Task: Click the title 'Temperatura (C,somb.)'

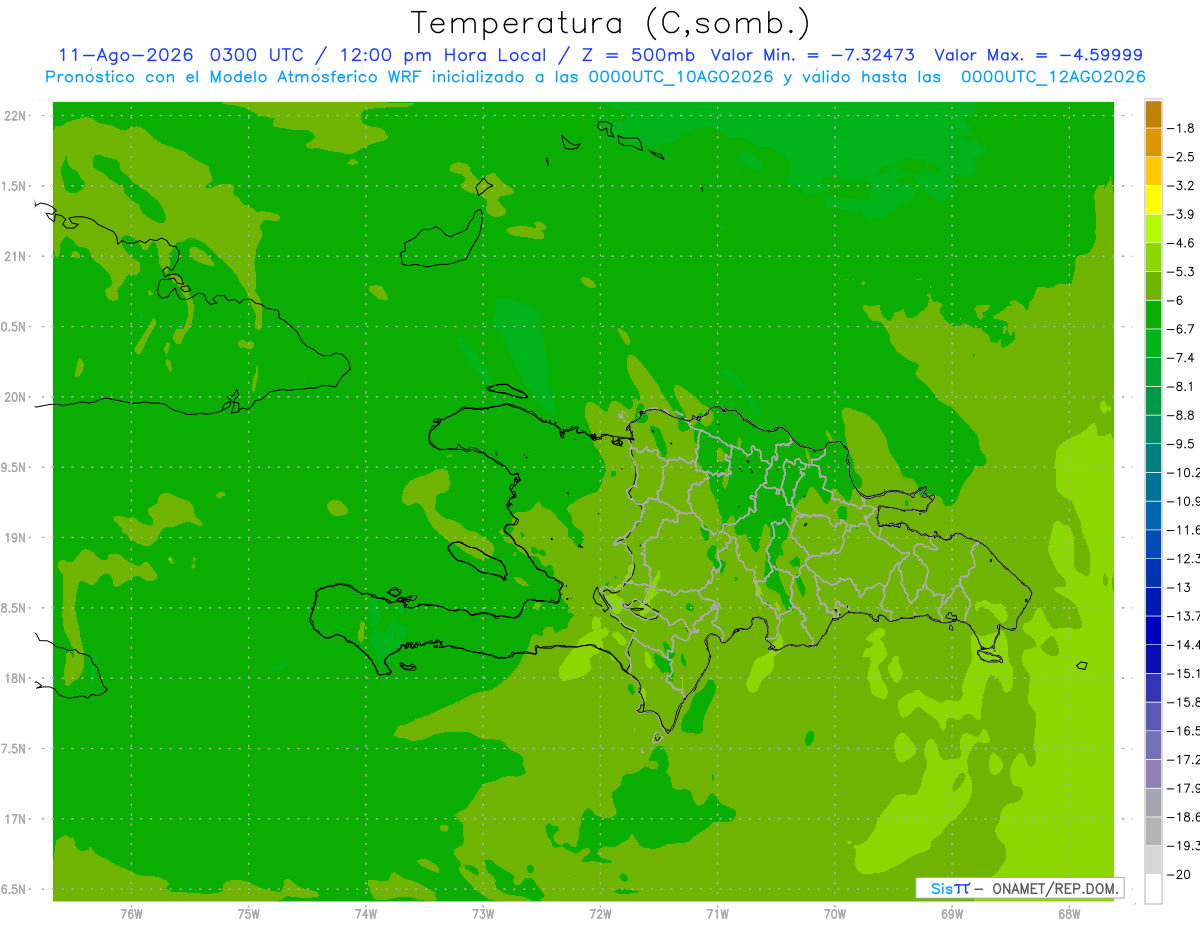Action: 611,24
